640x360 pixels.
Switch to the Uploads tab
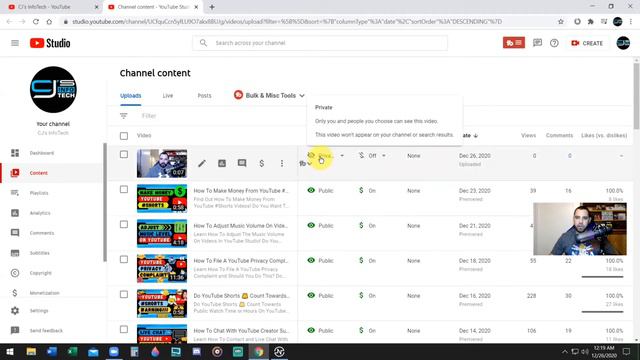pos(131,96)
